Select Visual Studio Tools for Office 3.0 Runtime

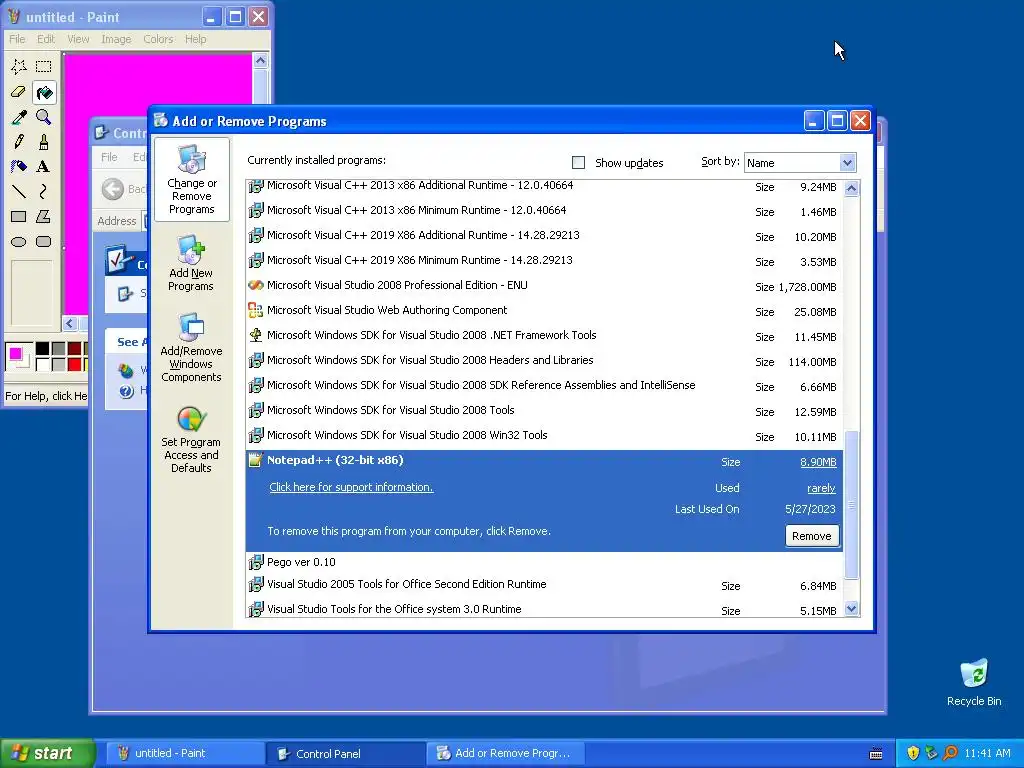pos(544,609)
